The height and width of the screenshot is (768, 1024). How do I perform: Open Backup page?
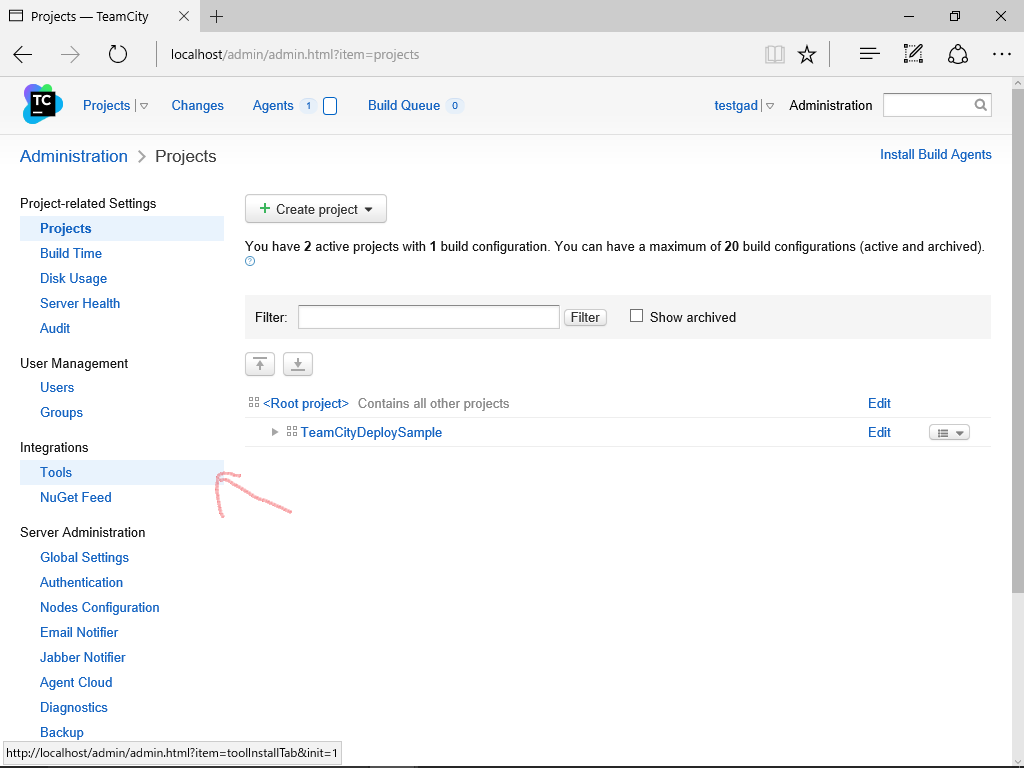tap(61, 733)
